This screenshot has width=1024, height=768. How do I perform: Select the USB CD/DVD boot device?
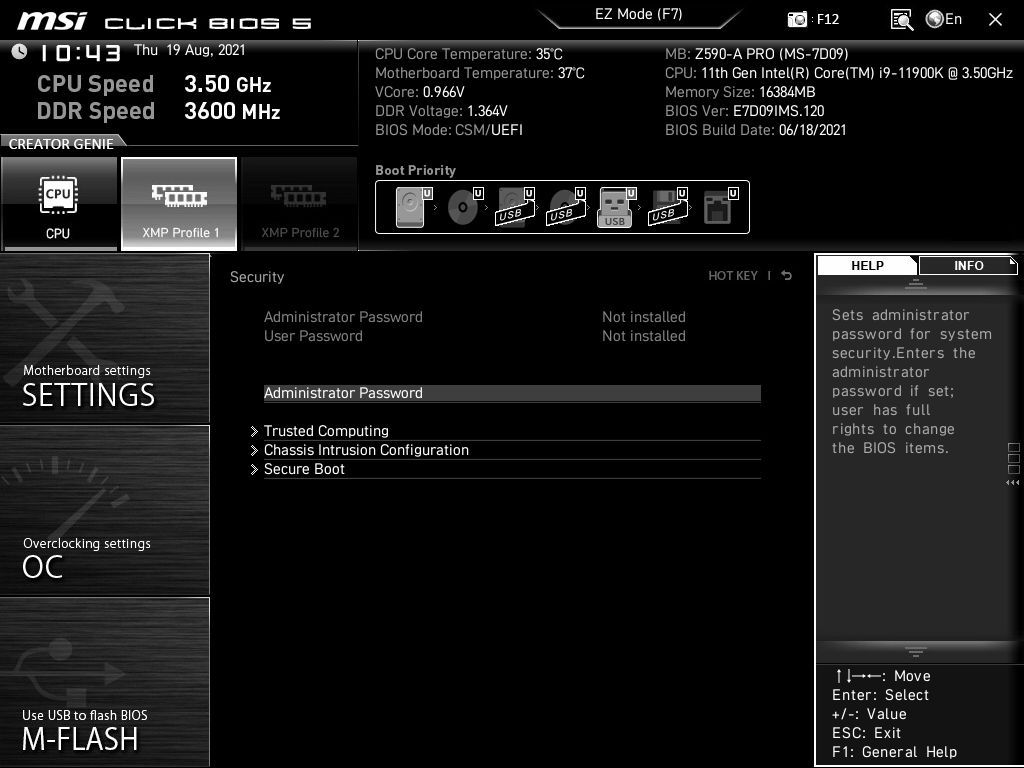click(566, 207)
